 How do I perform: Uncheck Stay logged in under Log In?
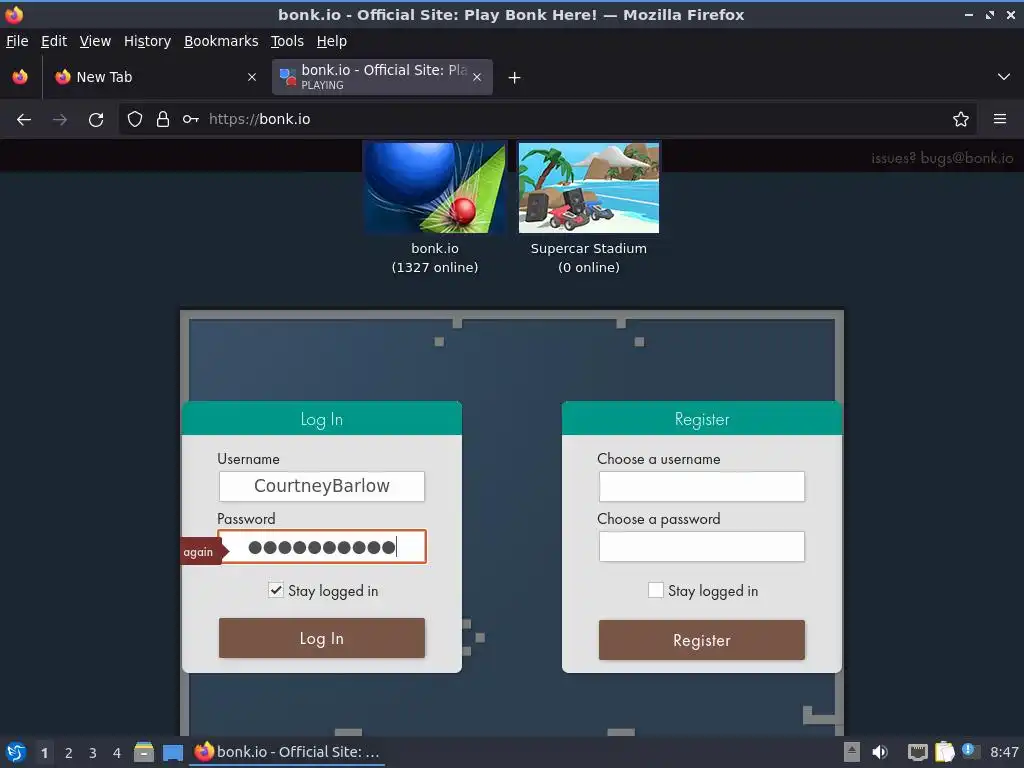pyautogui.click(x=276, y=590)
